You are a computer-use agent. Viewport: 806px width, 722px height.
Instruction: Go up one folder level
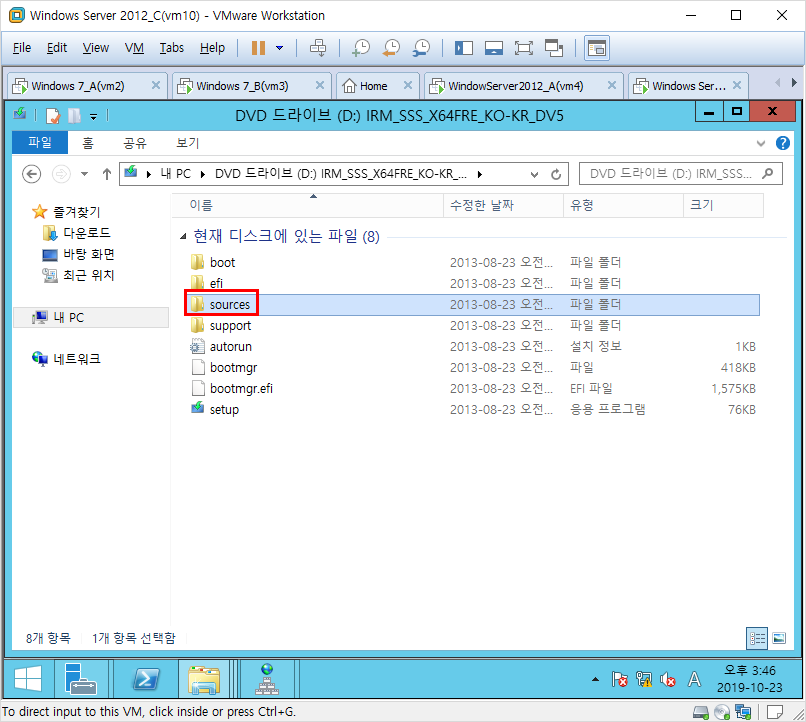click(x=106, y=174)
